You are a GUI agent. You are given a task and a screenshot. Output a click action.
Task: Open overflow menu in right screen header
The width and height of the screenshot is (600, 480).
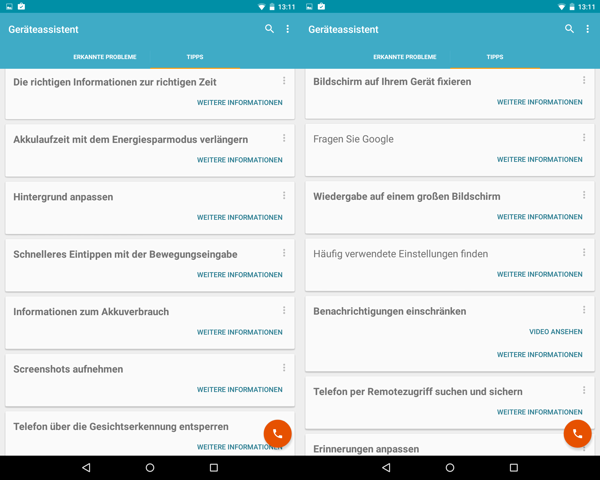tap(588, 29)
